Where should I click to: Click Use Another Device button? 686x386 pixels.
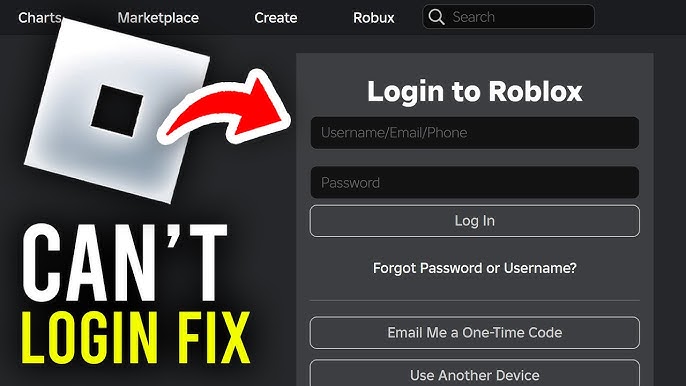[x=475, y=373]
